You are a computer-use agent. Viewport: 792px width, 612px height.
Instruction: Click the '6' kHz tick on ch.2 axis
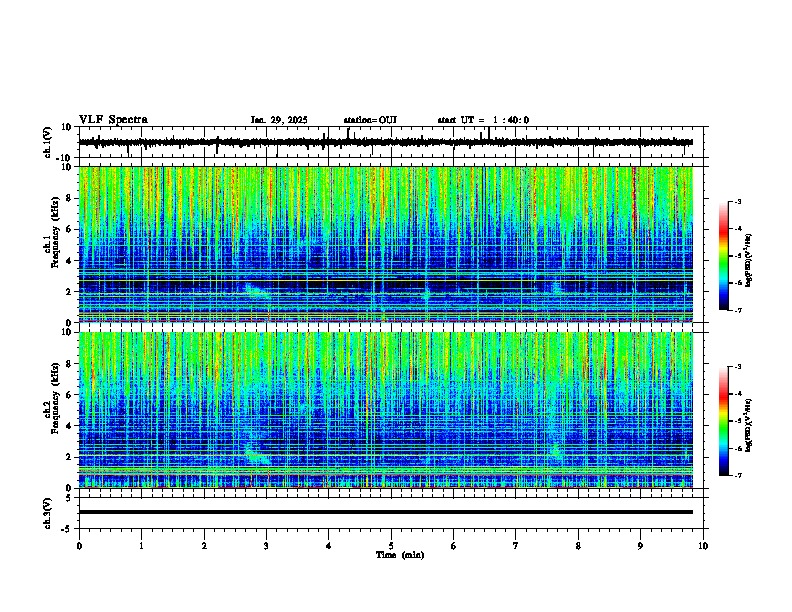(70, 395)
